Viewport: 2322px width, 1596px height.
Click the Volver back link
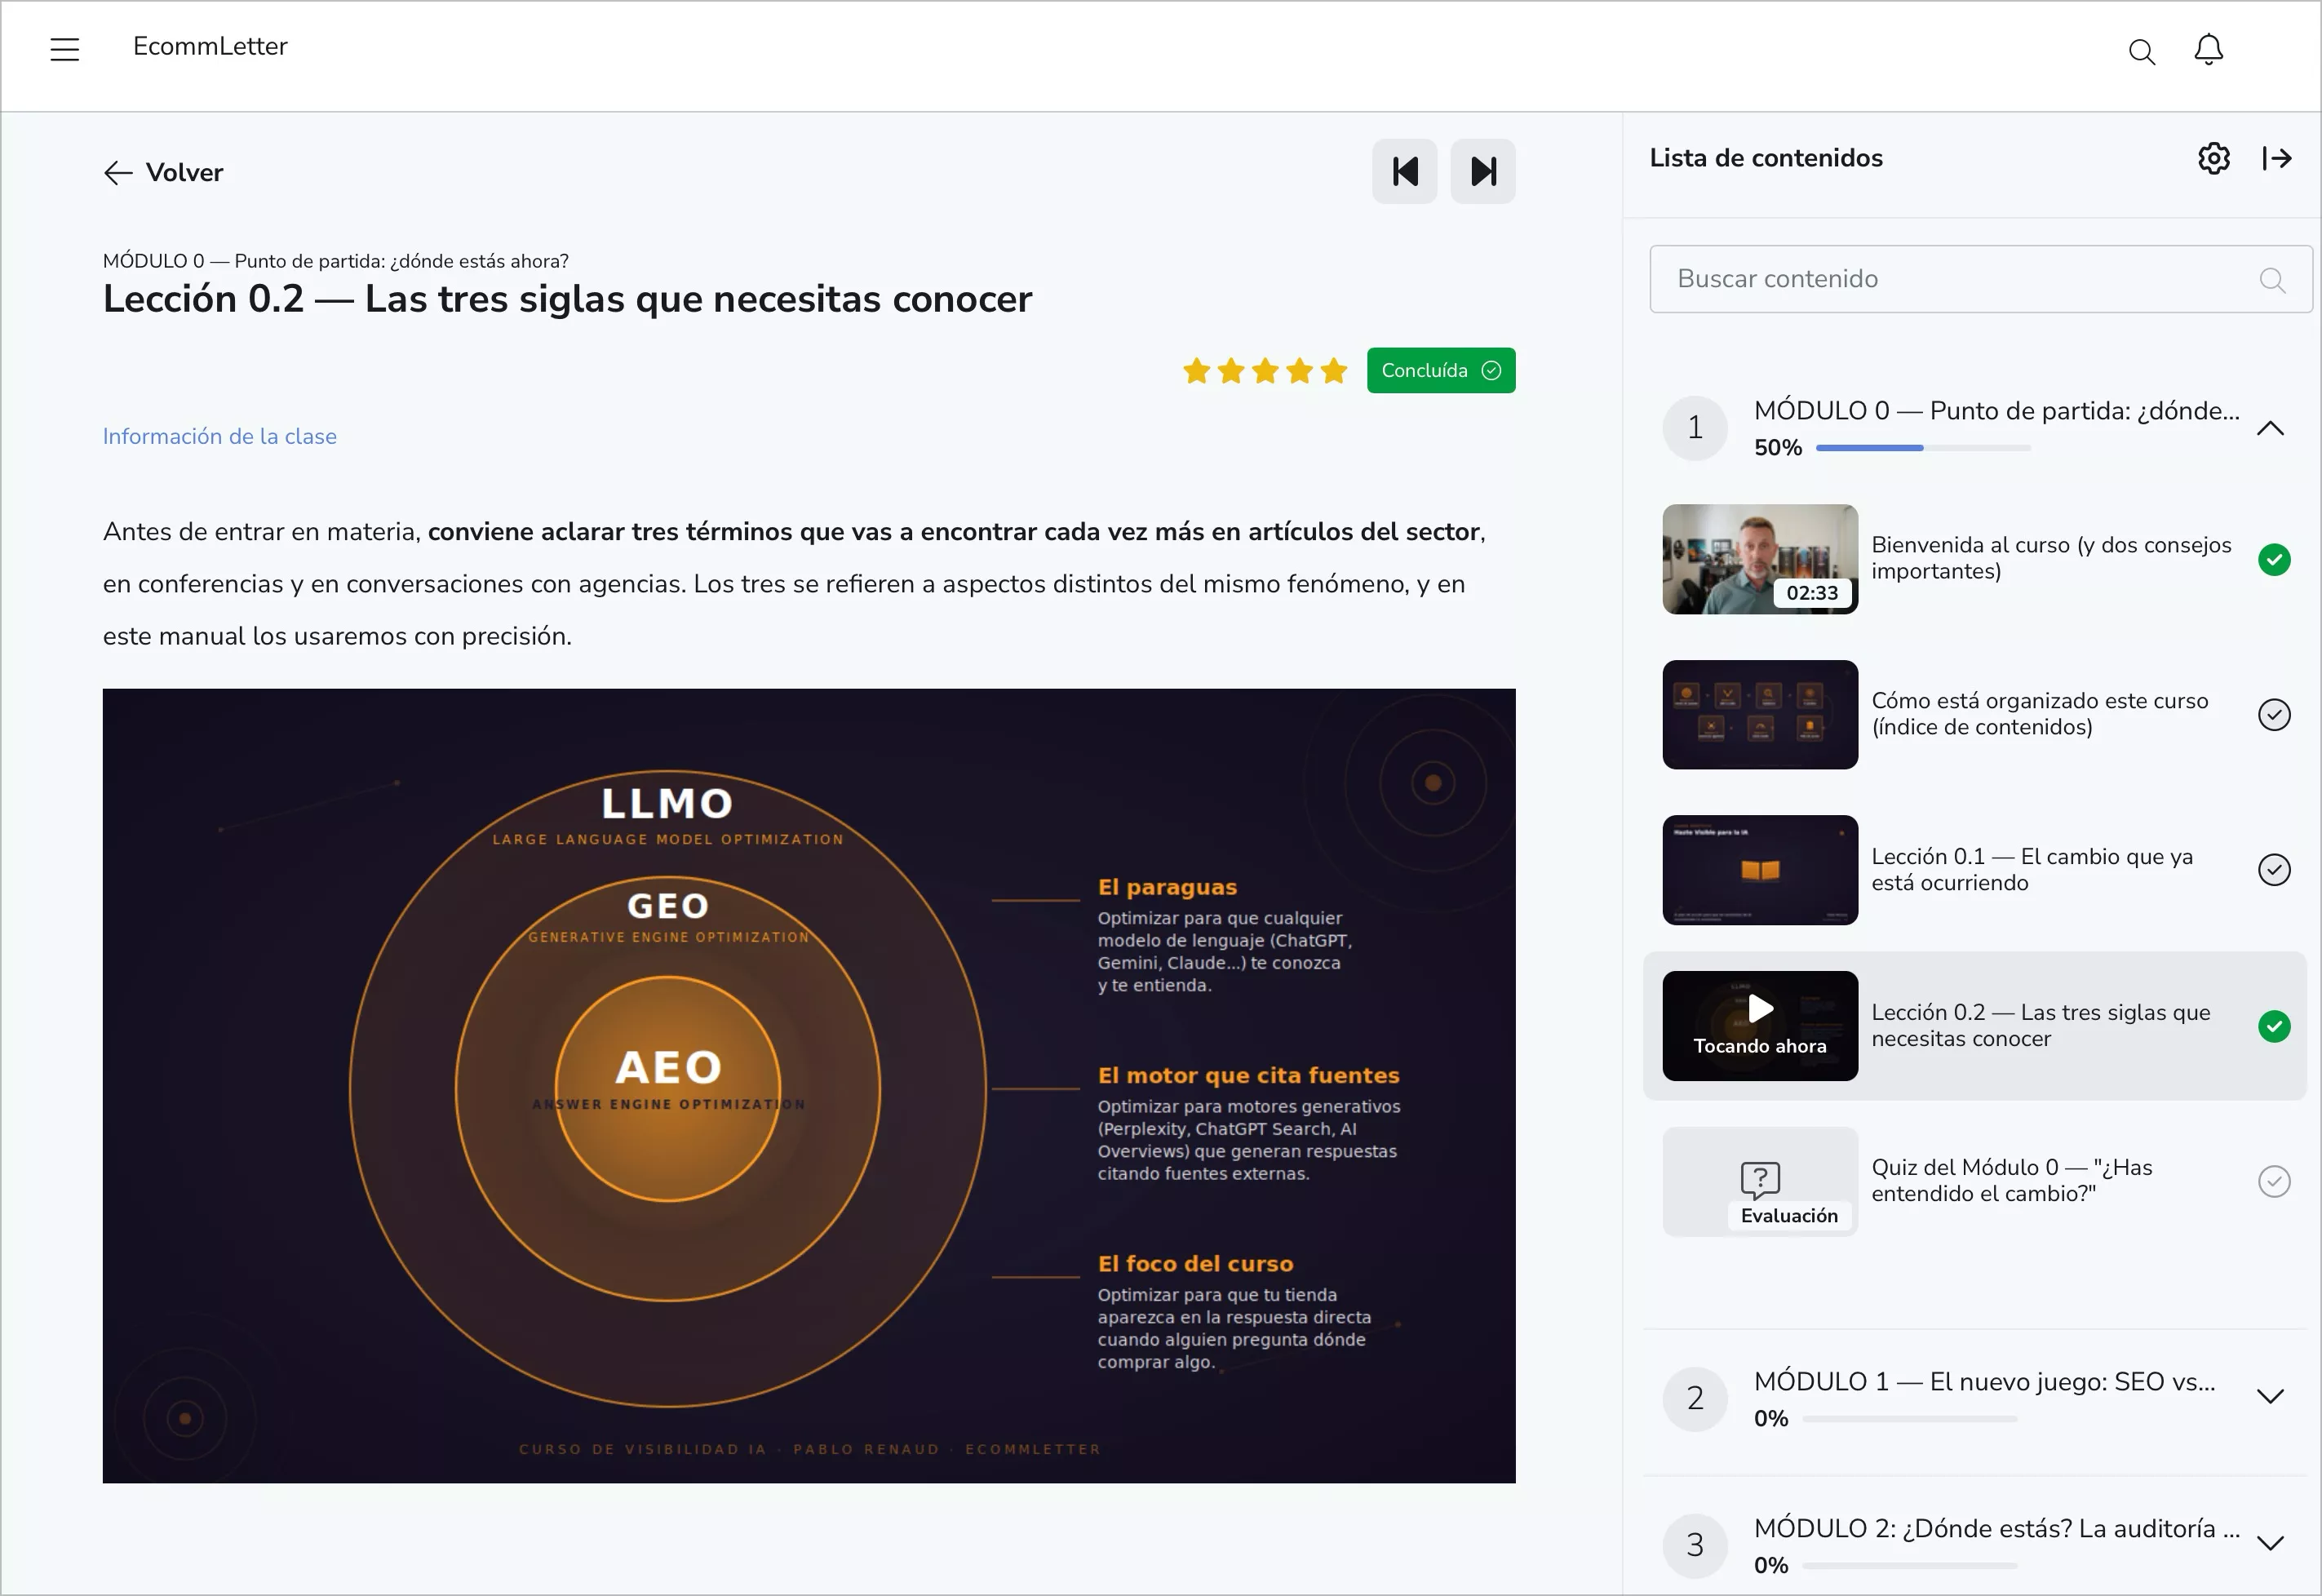(x=164, y=172)
